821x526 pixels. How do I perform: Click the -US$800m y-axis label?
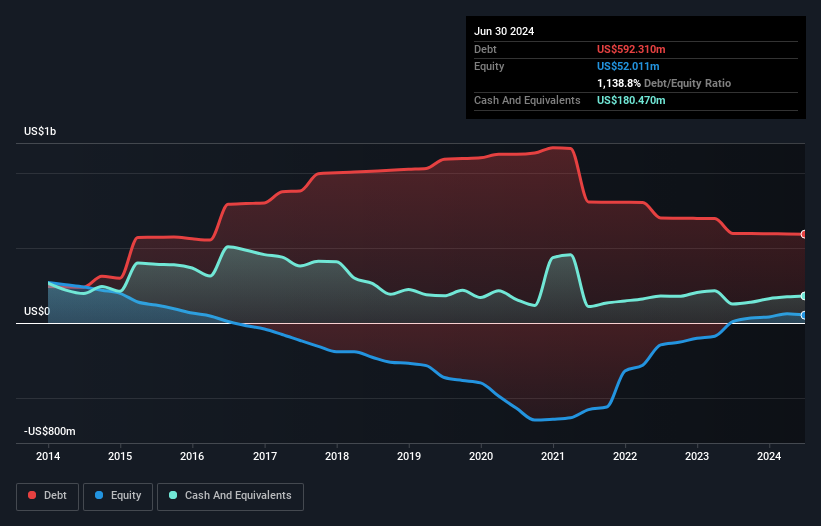coord(49,431)
